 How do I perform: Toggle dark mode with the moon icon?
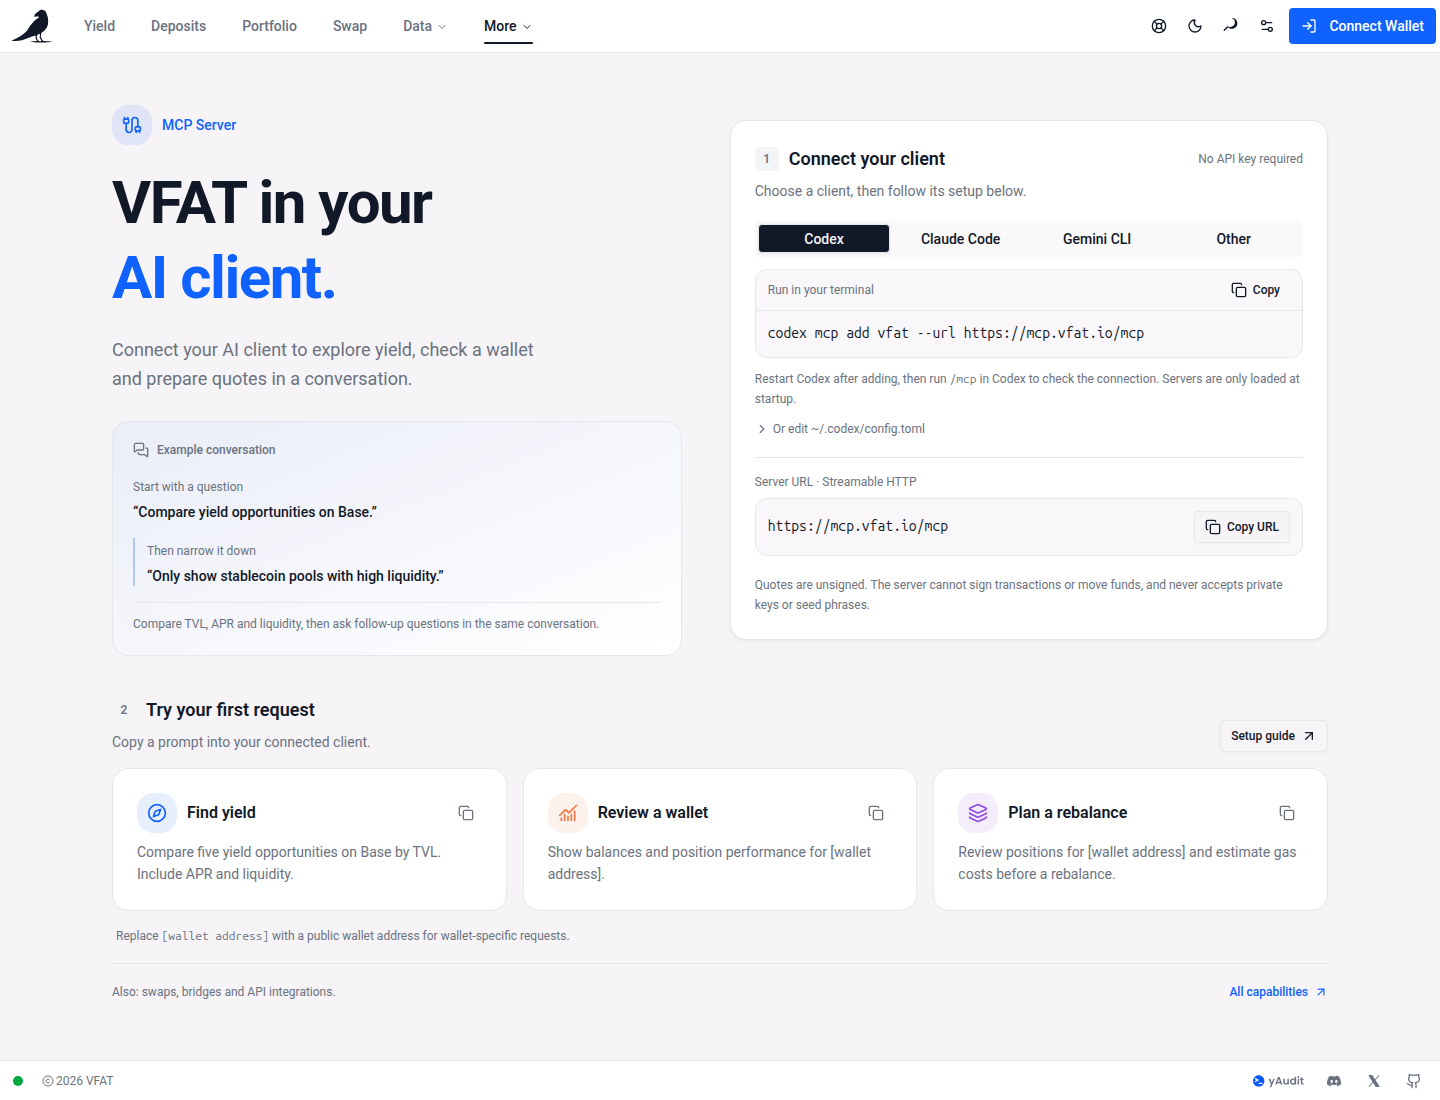pyautogui.click(x=1195, y=26)
